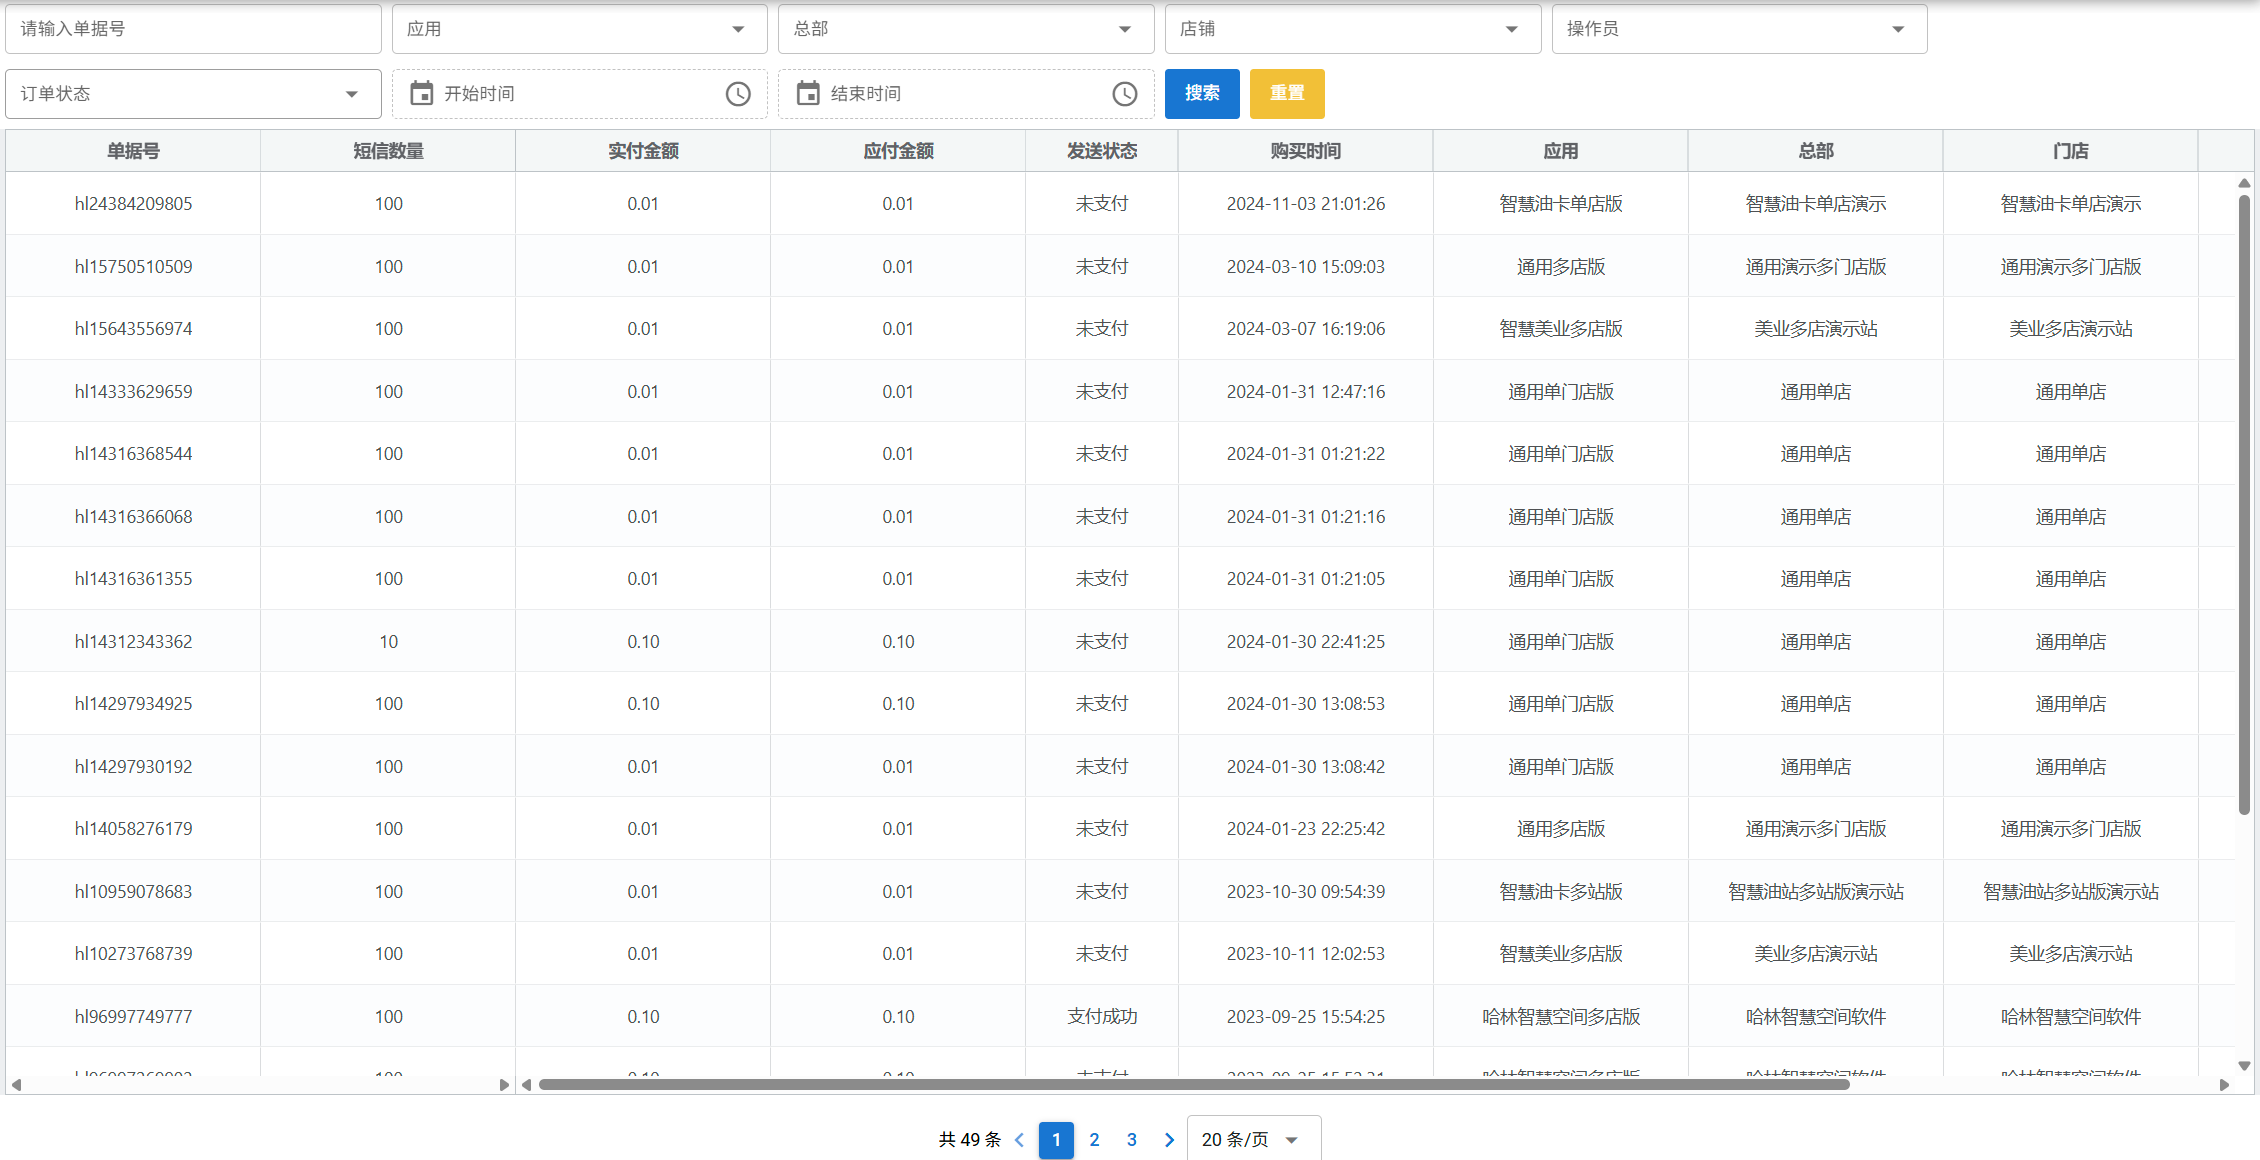Select order hl14316368544
Viewport: 2260px width, 1160px height.
(133, 454)
